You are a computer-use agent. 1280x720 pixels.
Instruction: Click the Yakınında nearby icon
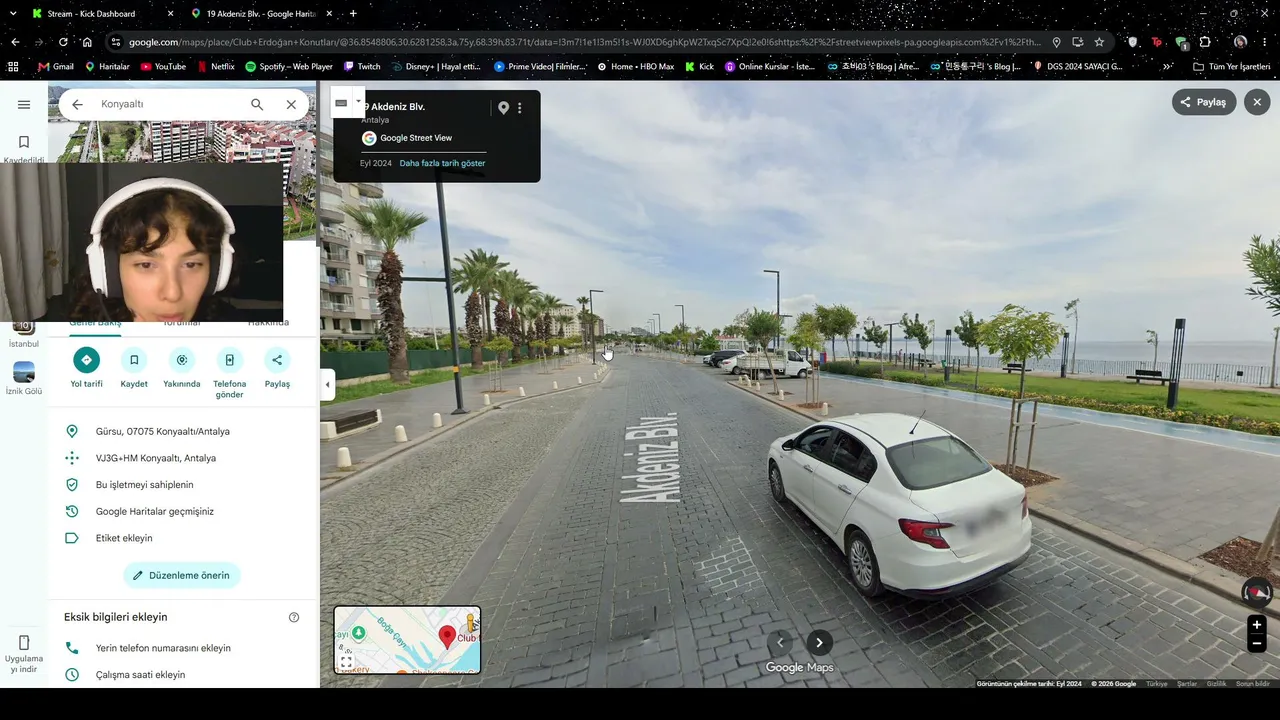[181, 360]
